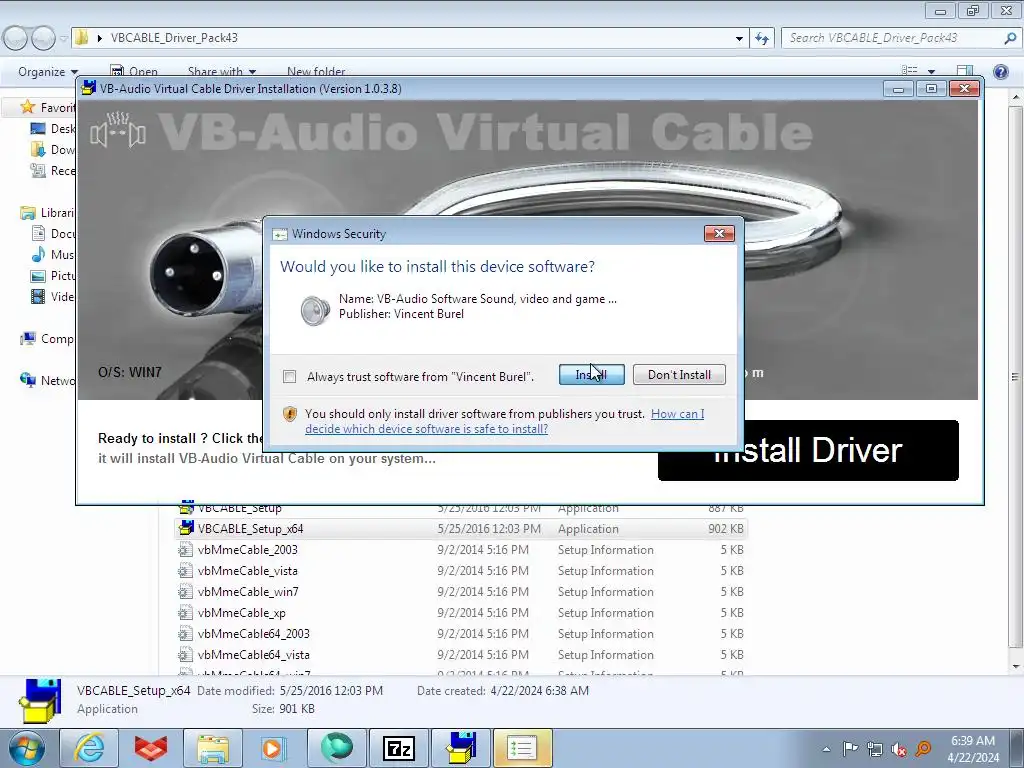Change the view with the views icon
Image resolution: width=1024 pixels, height=768 pixels.
click(909, 71)
